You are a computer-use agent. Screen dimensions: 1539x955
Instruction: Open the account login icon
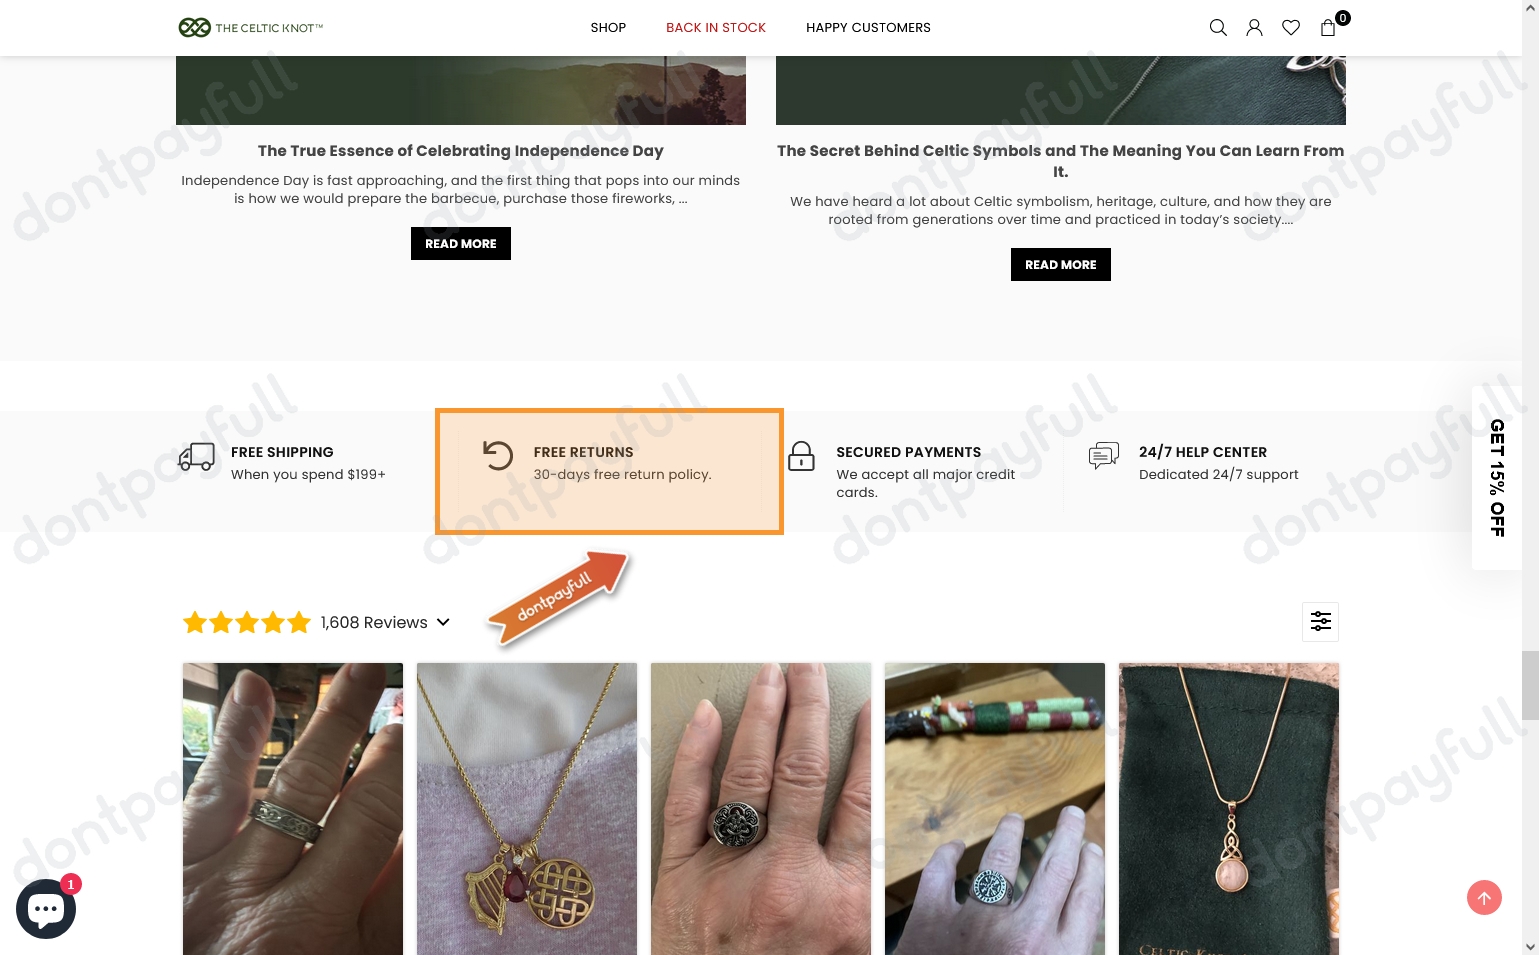[1254, 27]
